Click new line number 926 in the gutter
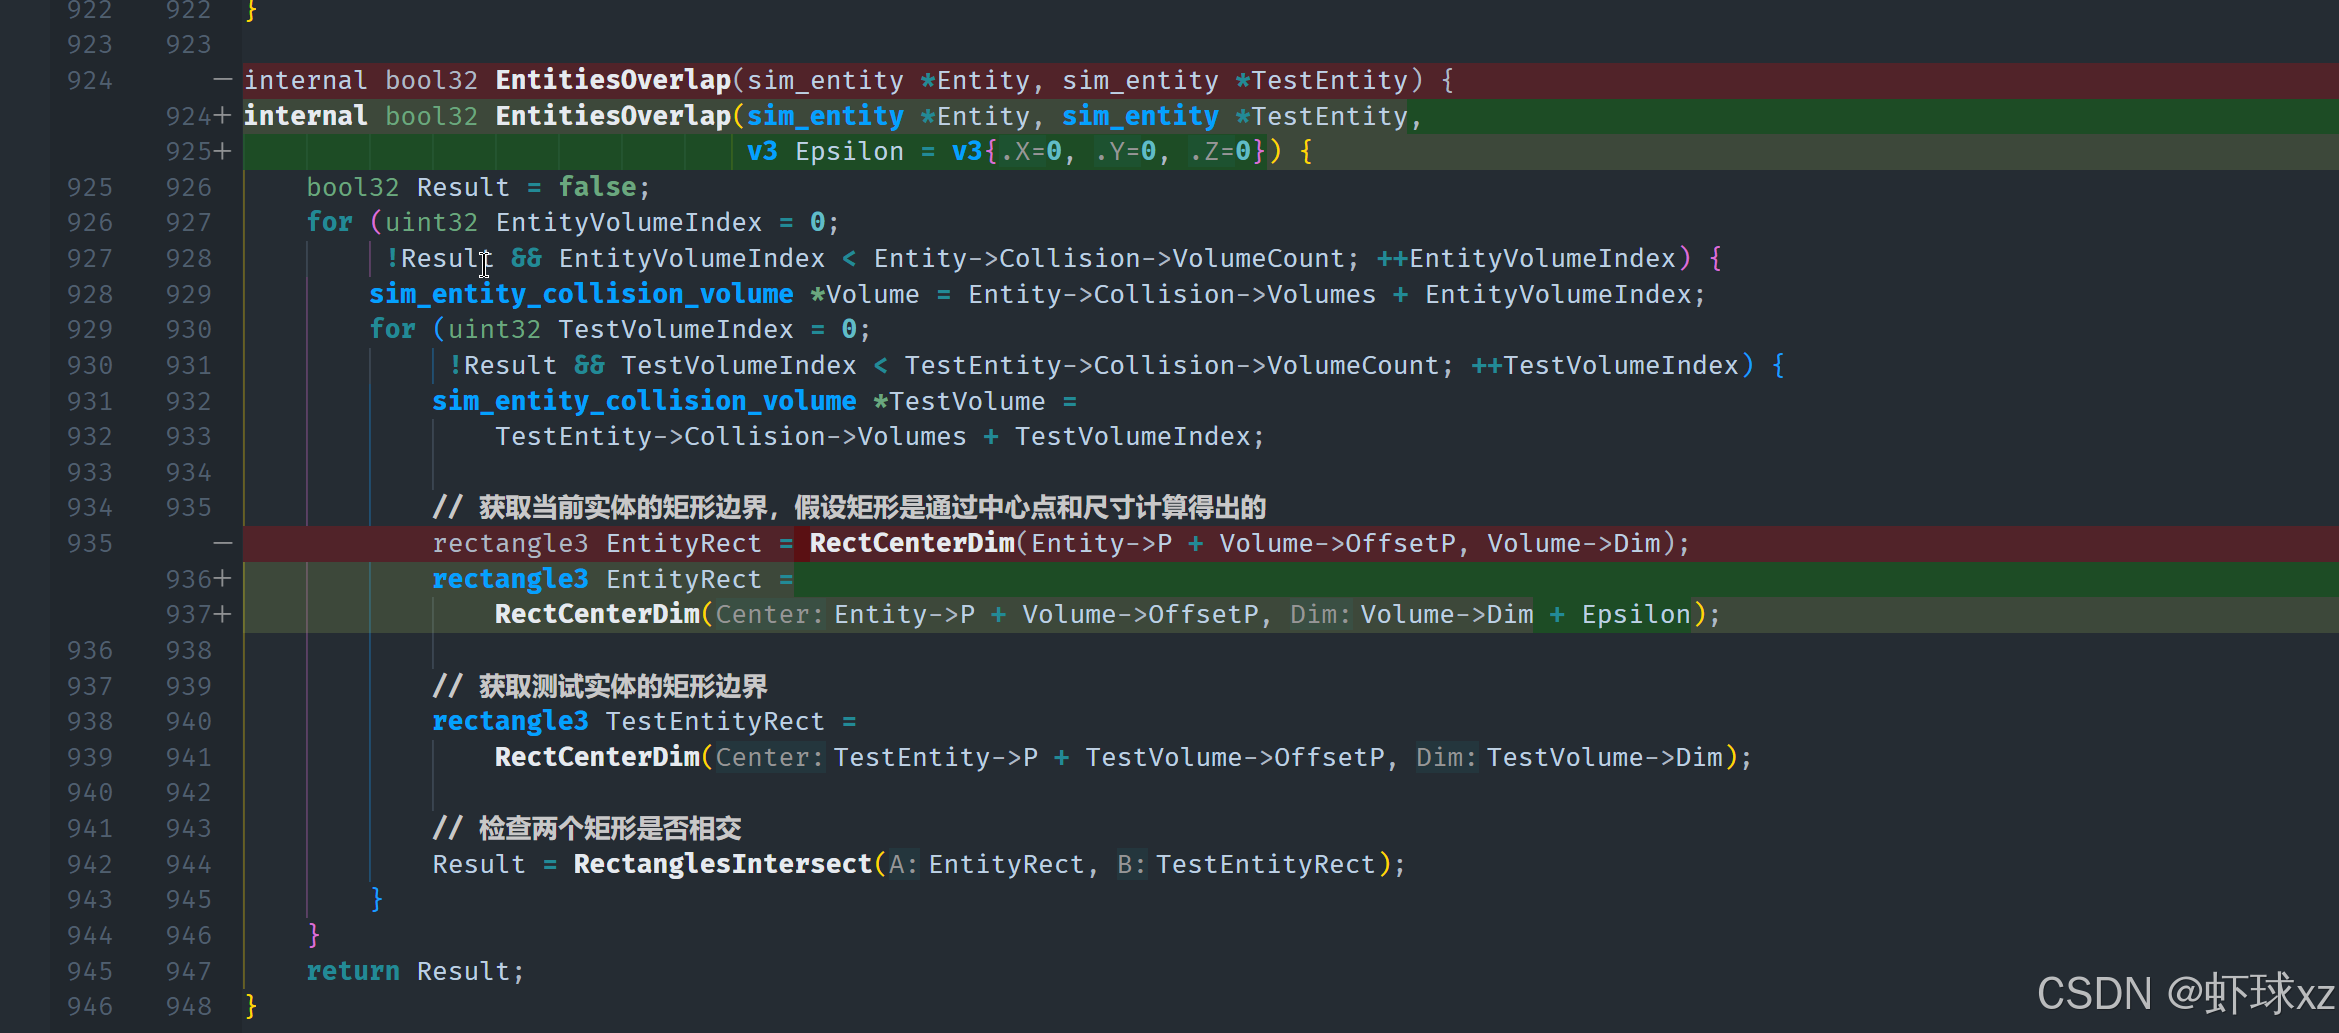The width and height of the screenshot is (2339, 1033). 189,187
